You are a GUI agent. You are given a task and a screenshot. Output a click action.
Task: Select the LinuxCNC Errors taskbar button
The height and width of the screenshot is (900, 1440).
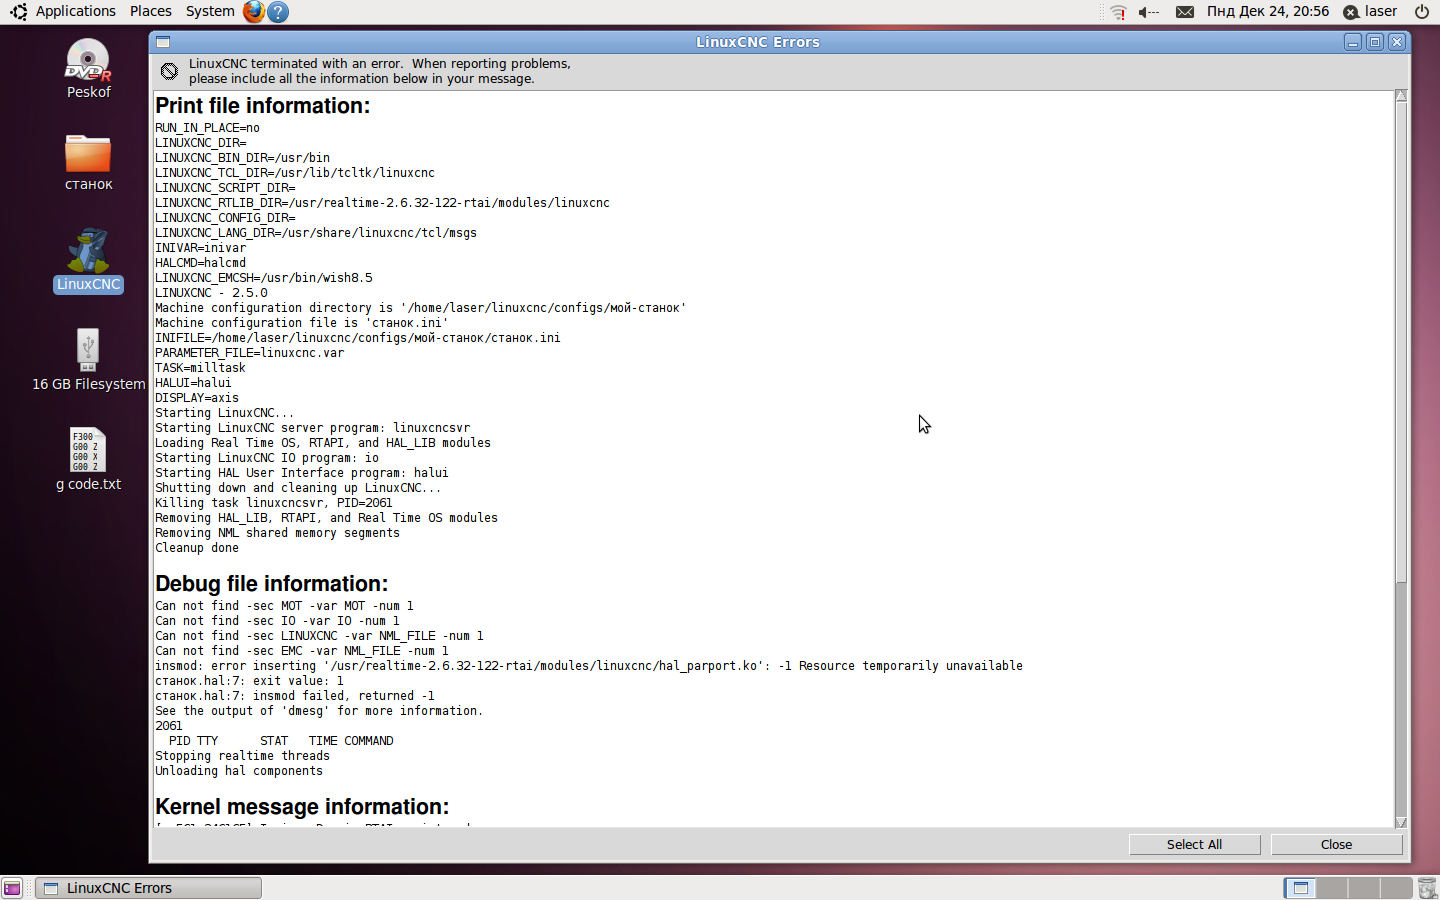(149, 888)
